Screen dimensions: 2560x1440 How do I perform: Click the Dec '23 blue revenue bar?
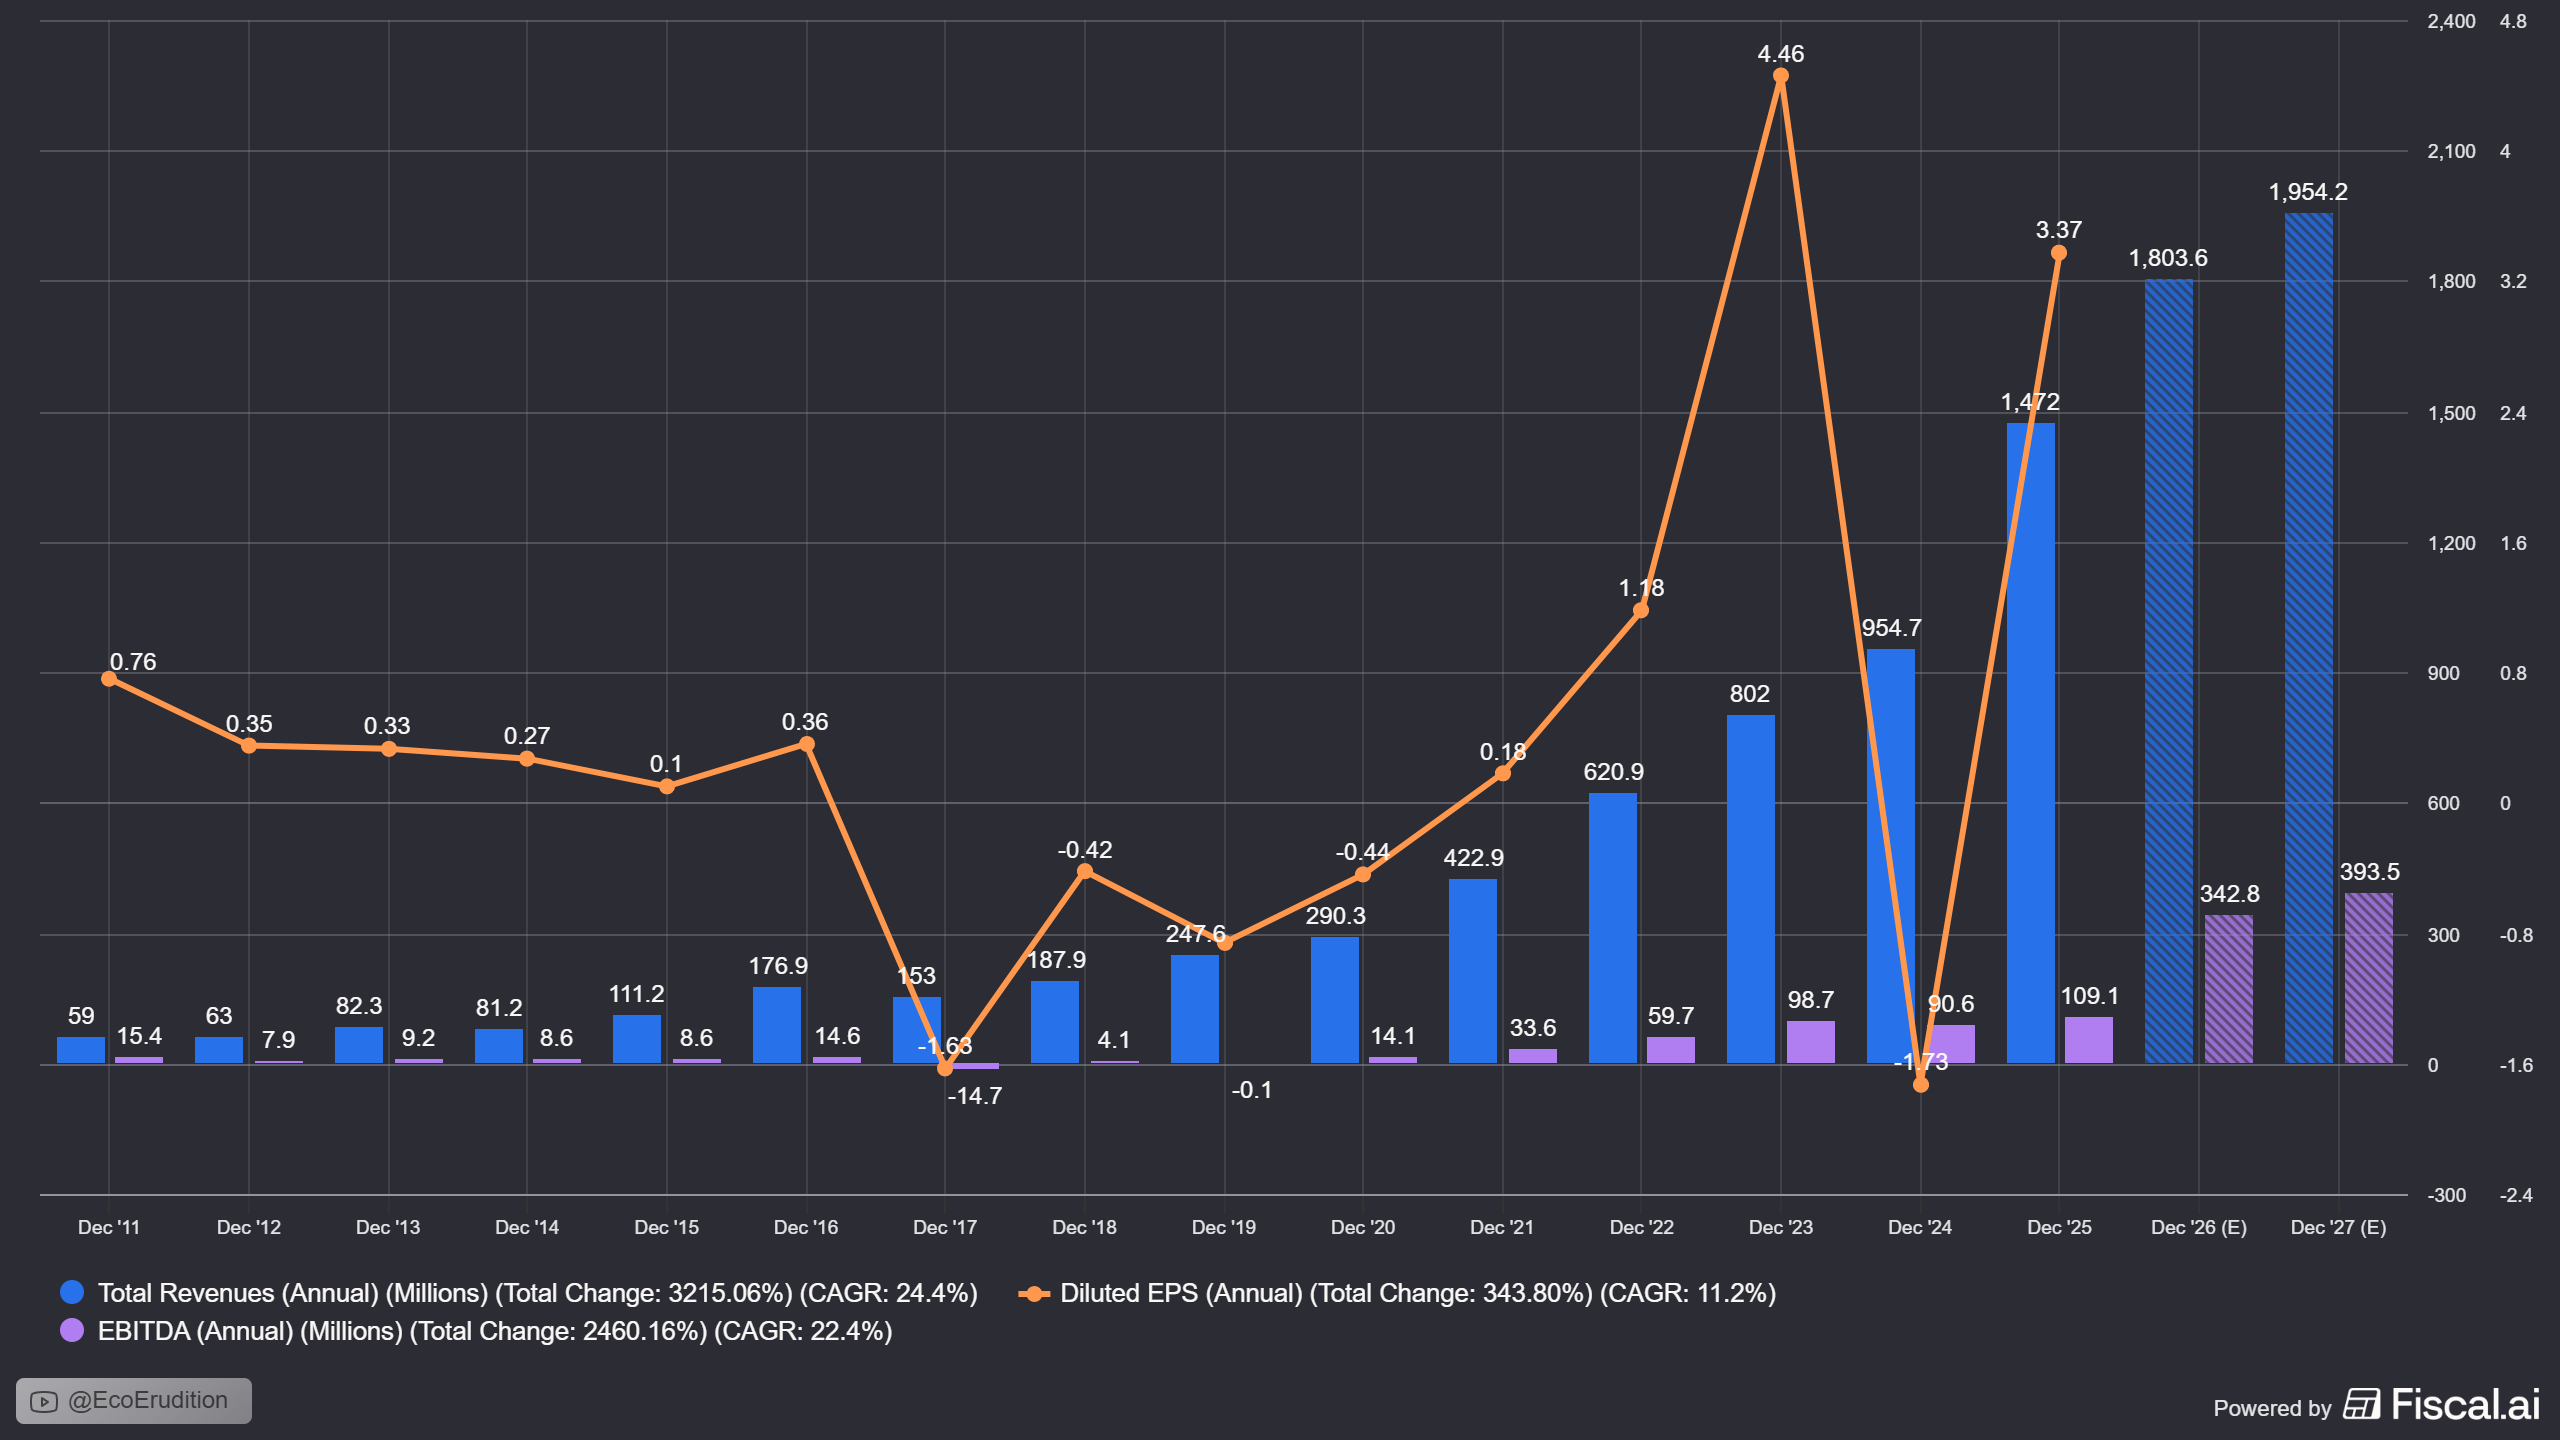click(1751, 889)
